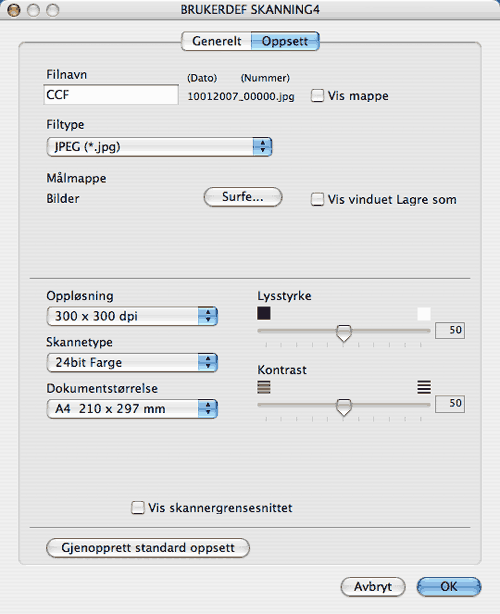500x614 pixels.
Task: Enable the Vis mappe checkbox
Action: [317, 96]
